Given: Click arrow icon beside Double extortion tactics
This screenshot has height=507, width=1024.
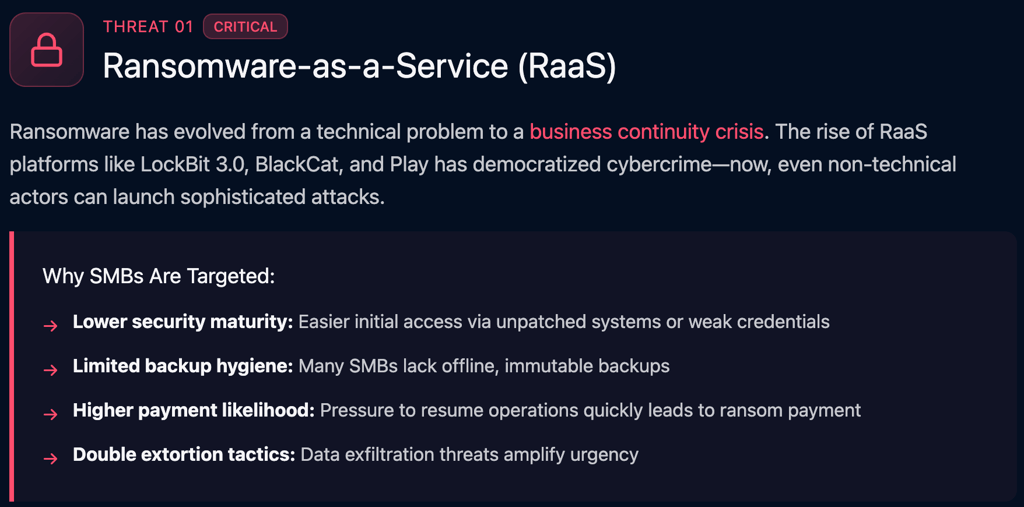Looking at the screenshot, I should pyautogui.click(x=51, y=459).
